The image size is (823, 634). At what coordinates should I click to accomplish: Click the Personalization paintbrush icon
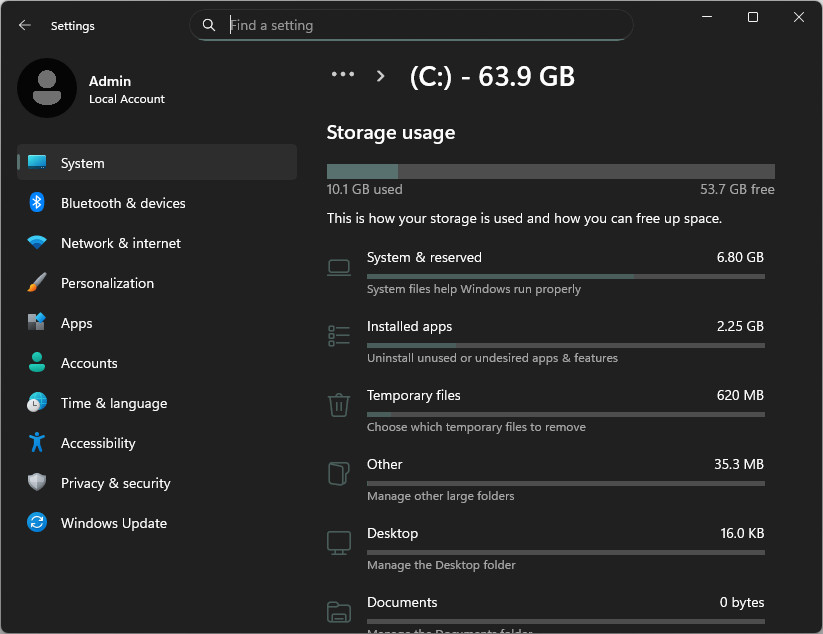37,282
